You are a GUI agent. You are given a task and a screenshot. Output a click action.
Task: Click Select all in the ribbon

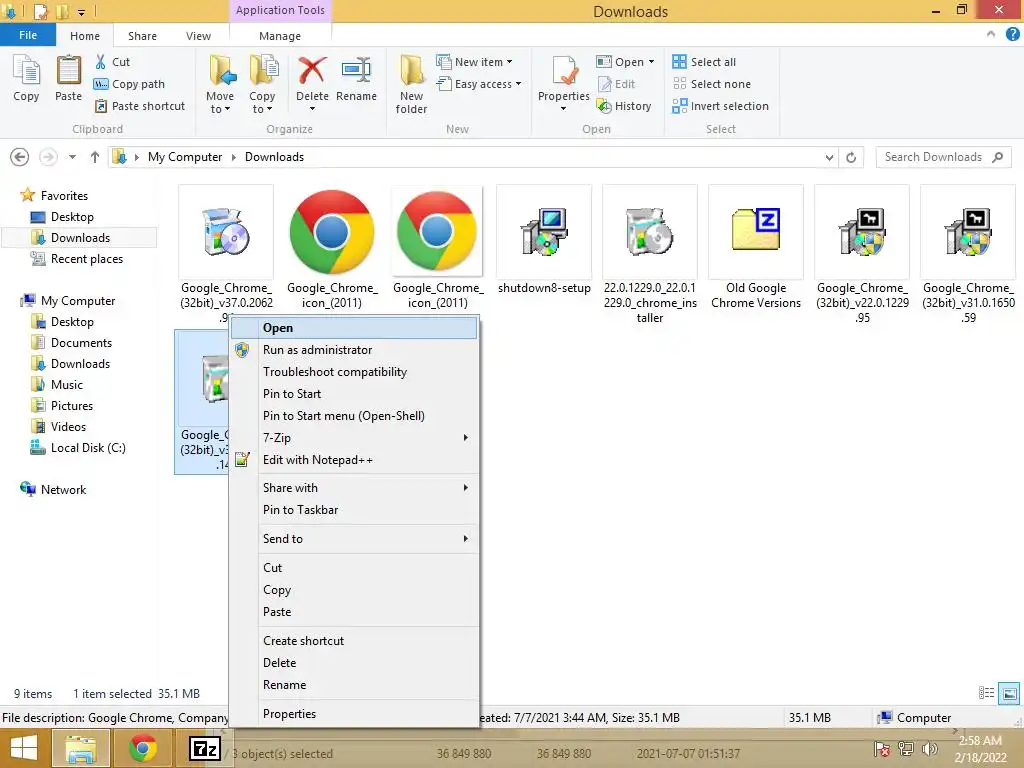click(704, 62)
